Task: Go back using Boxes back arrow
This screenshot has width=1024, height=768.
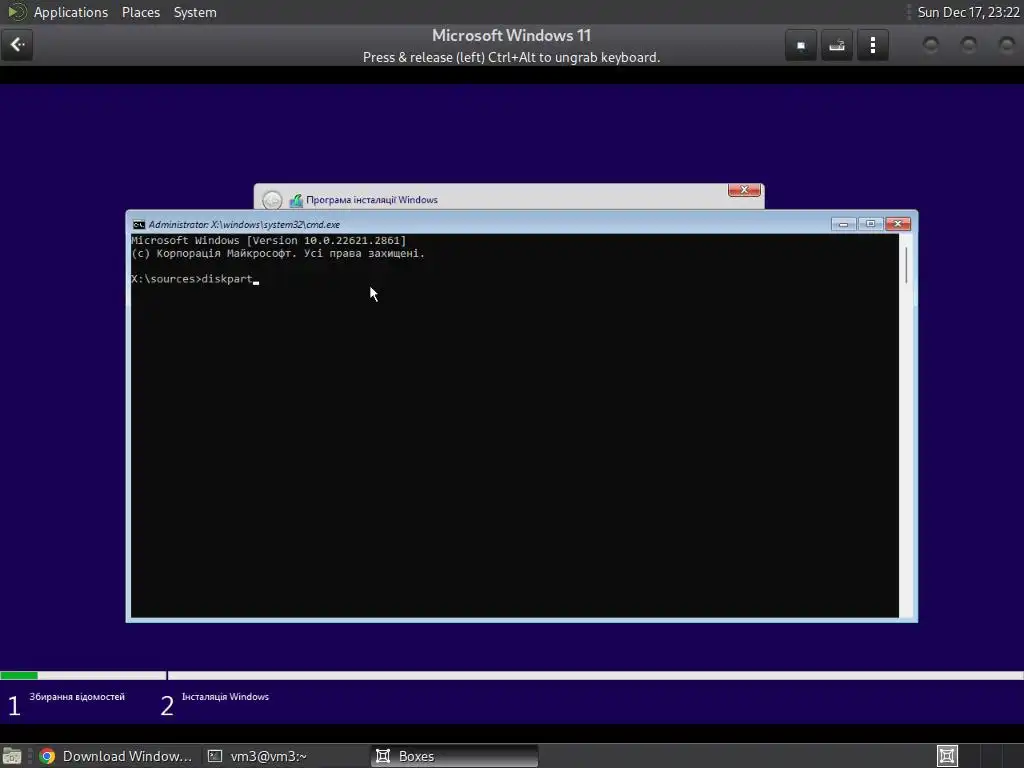Action: [17, 44]
